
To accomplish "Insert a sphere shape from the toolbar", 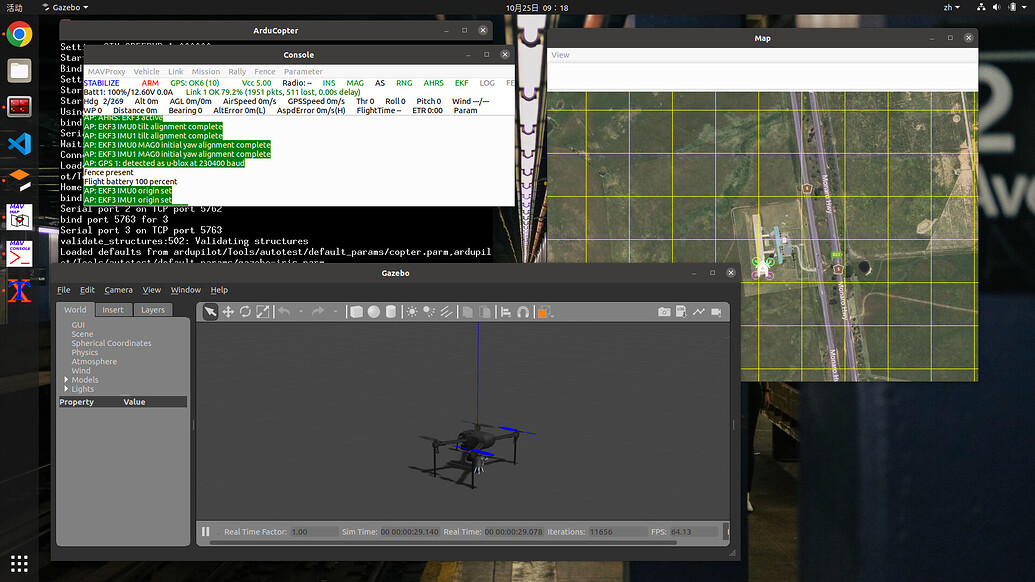I will [x=373, y=312].
